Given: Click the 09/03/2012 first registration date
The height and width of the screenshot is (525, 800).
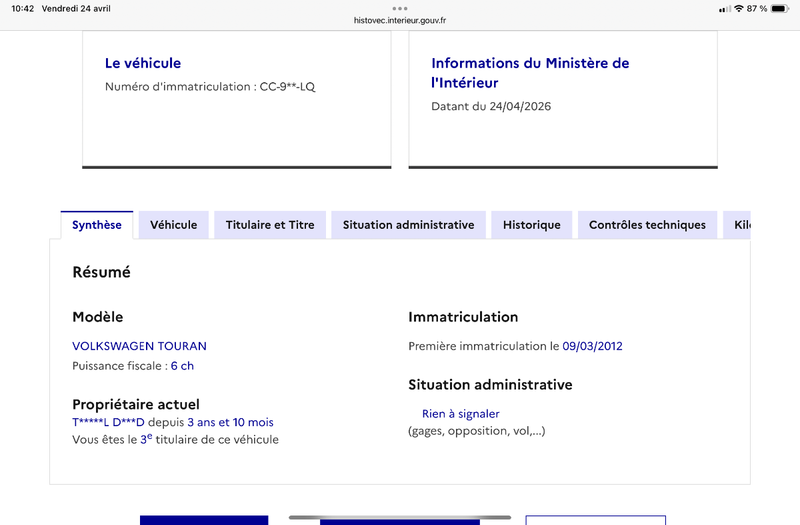Looking at the screenshot, I should point(592,346).
